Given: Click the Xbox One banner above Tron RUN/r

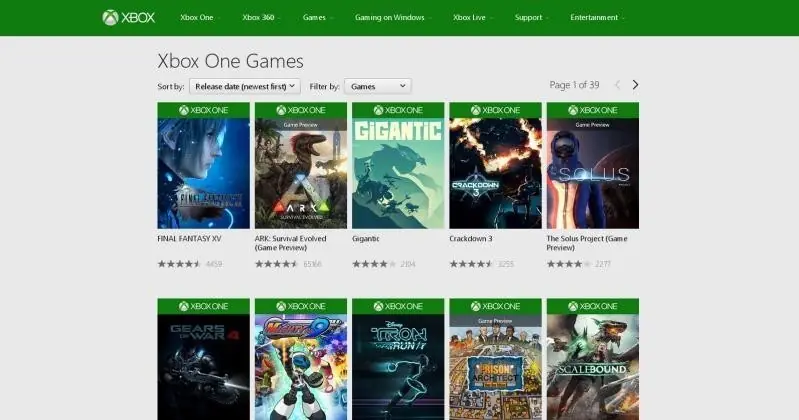Looking at the screenshot, I should (x=398, y=306).
